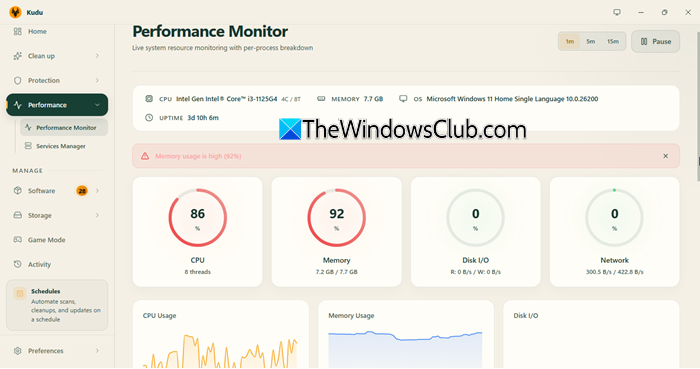Click the 'Memory usage is high (92%)' message

tap(198, 156)
